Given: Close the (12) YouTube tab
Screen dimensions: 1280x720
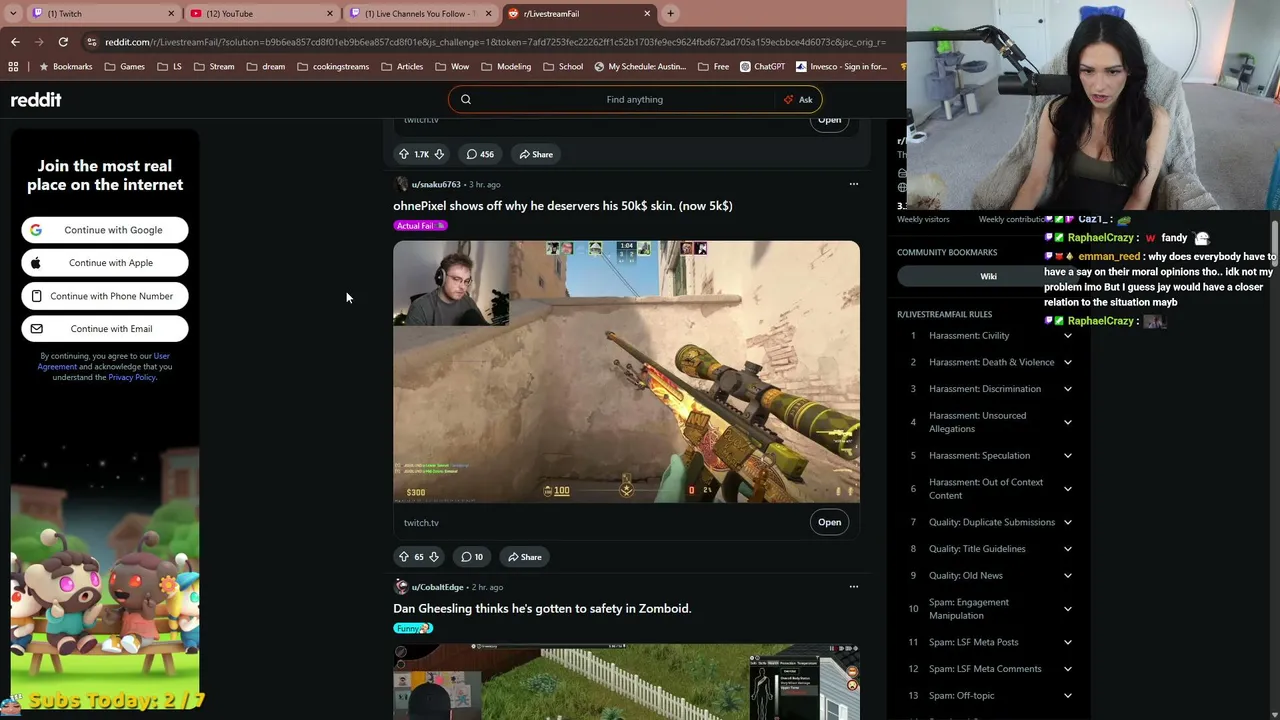Looking at the screenshot, I should [330, 14].
